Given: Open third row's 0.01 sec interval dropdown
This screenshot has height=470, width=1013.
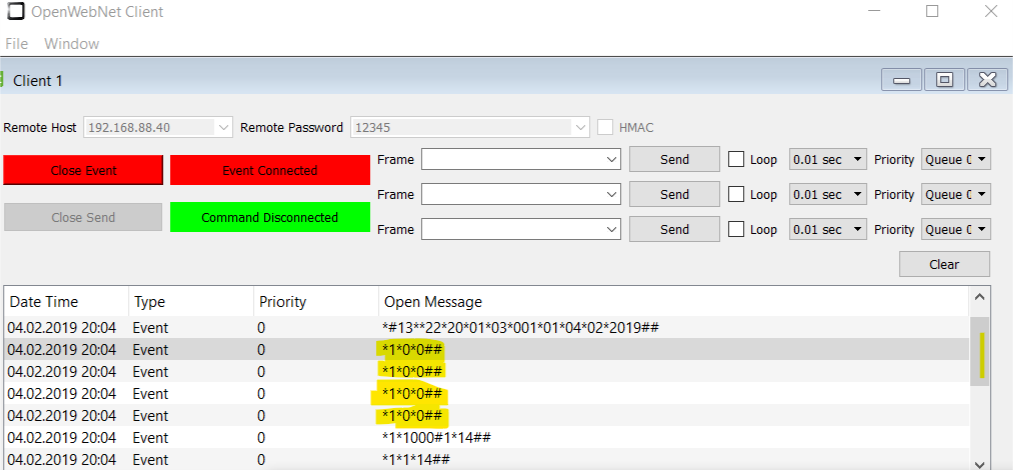Looking at the screenshot, I should click(828, 229).
